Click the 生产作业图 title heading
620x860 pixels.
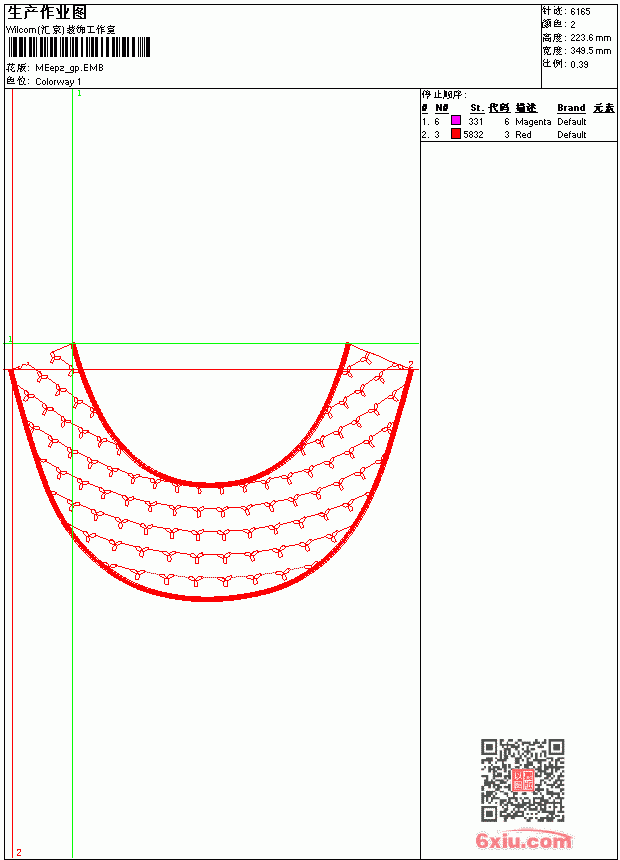point(47,13)
